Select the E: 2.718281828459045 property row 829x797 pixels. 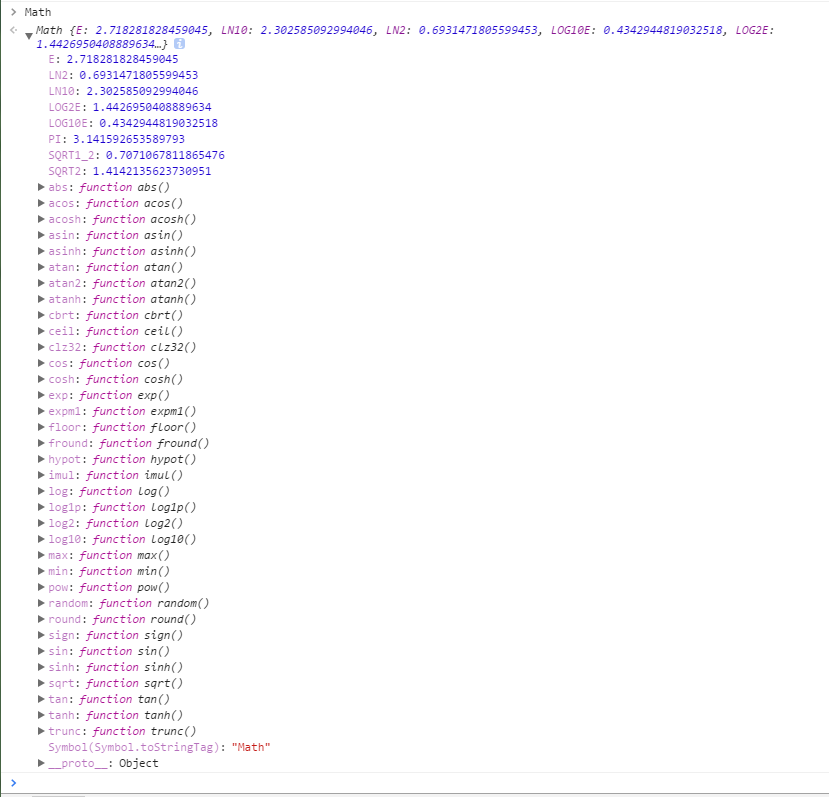113,59
